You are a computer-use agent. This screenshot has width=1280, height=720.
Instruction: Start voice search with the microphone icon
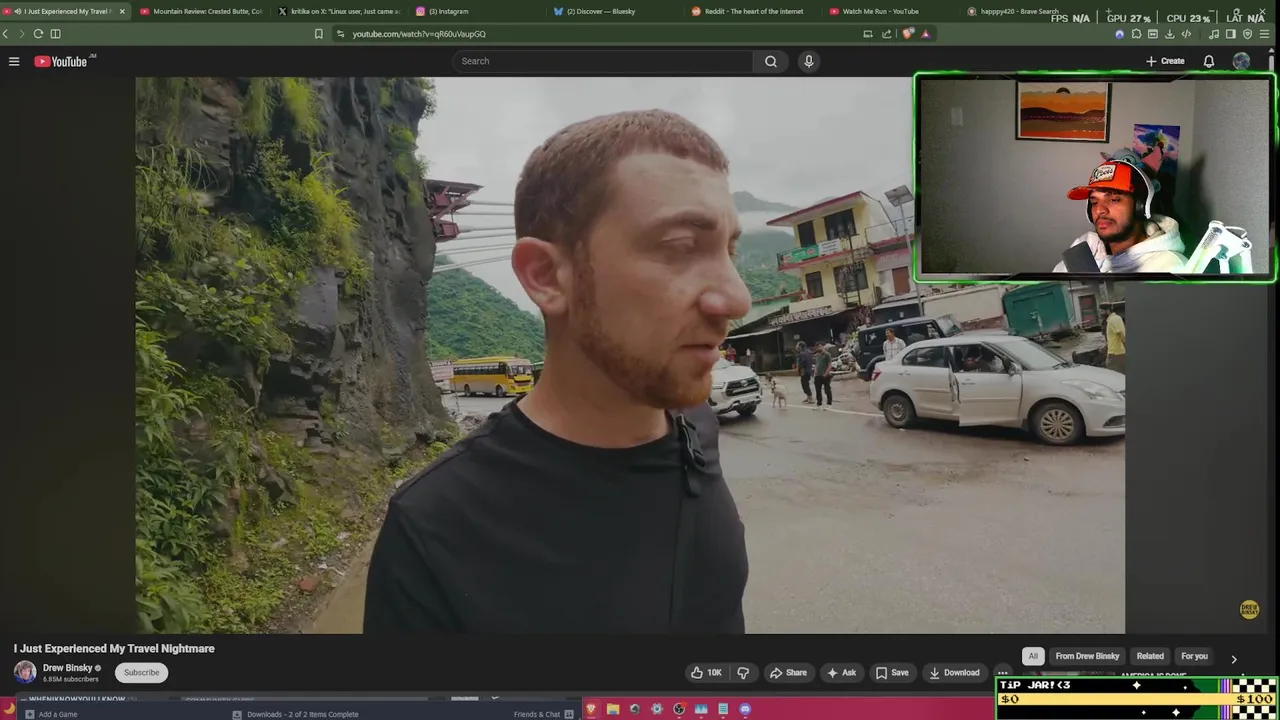[x=809, y=61]
